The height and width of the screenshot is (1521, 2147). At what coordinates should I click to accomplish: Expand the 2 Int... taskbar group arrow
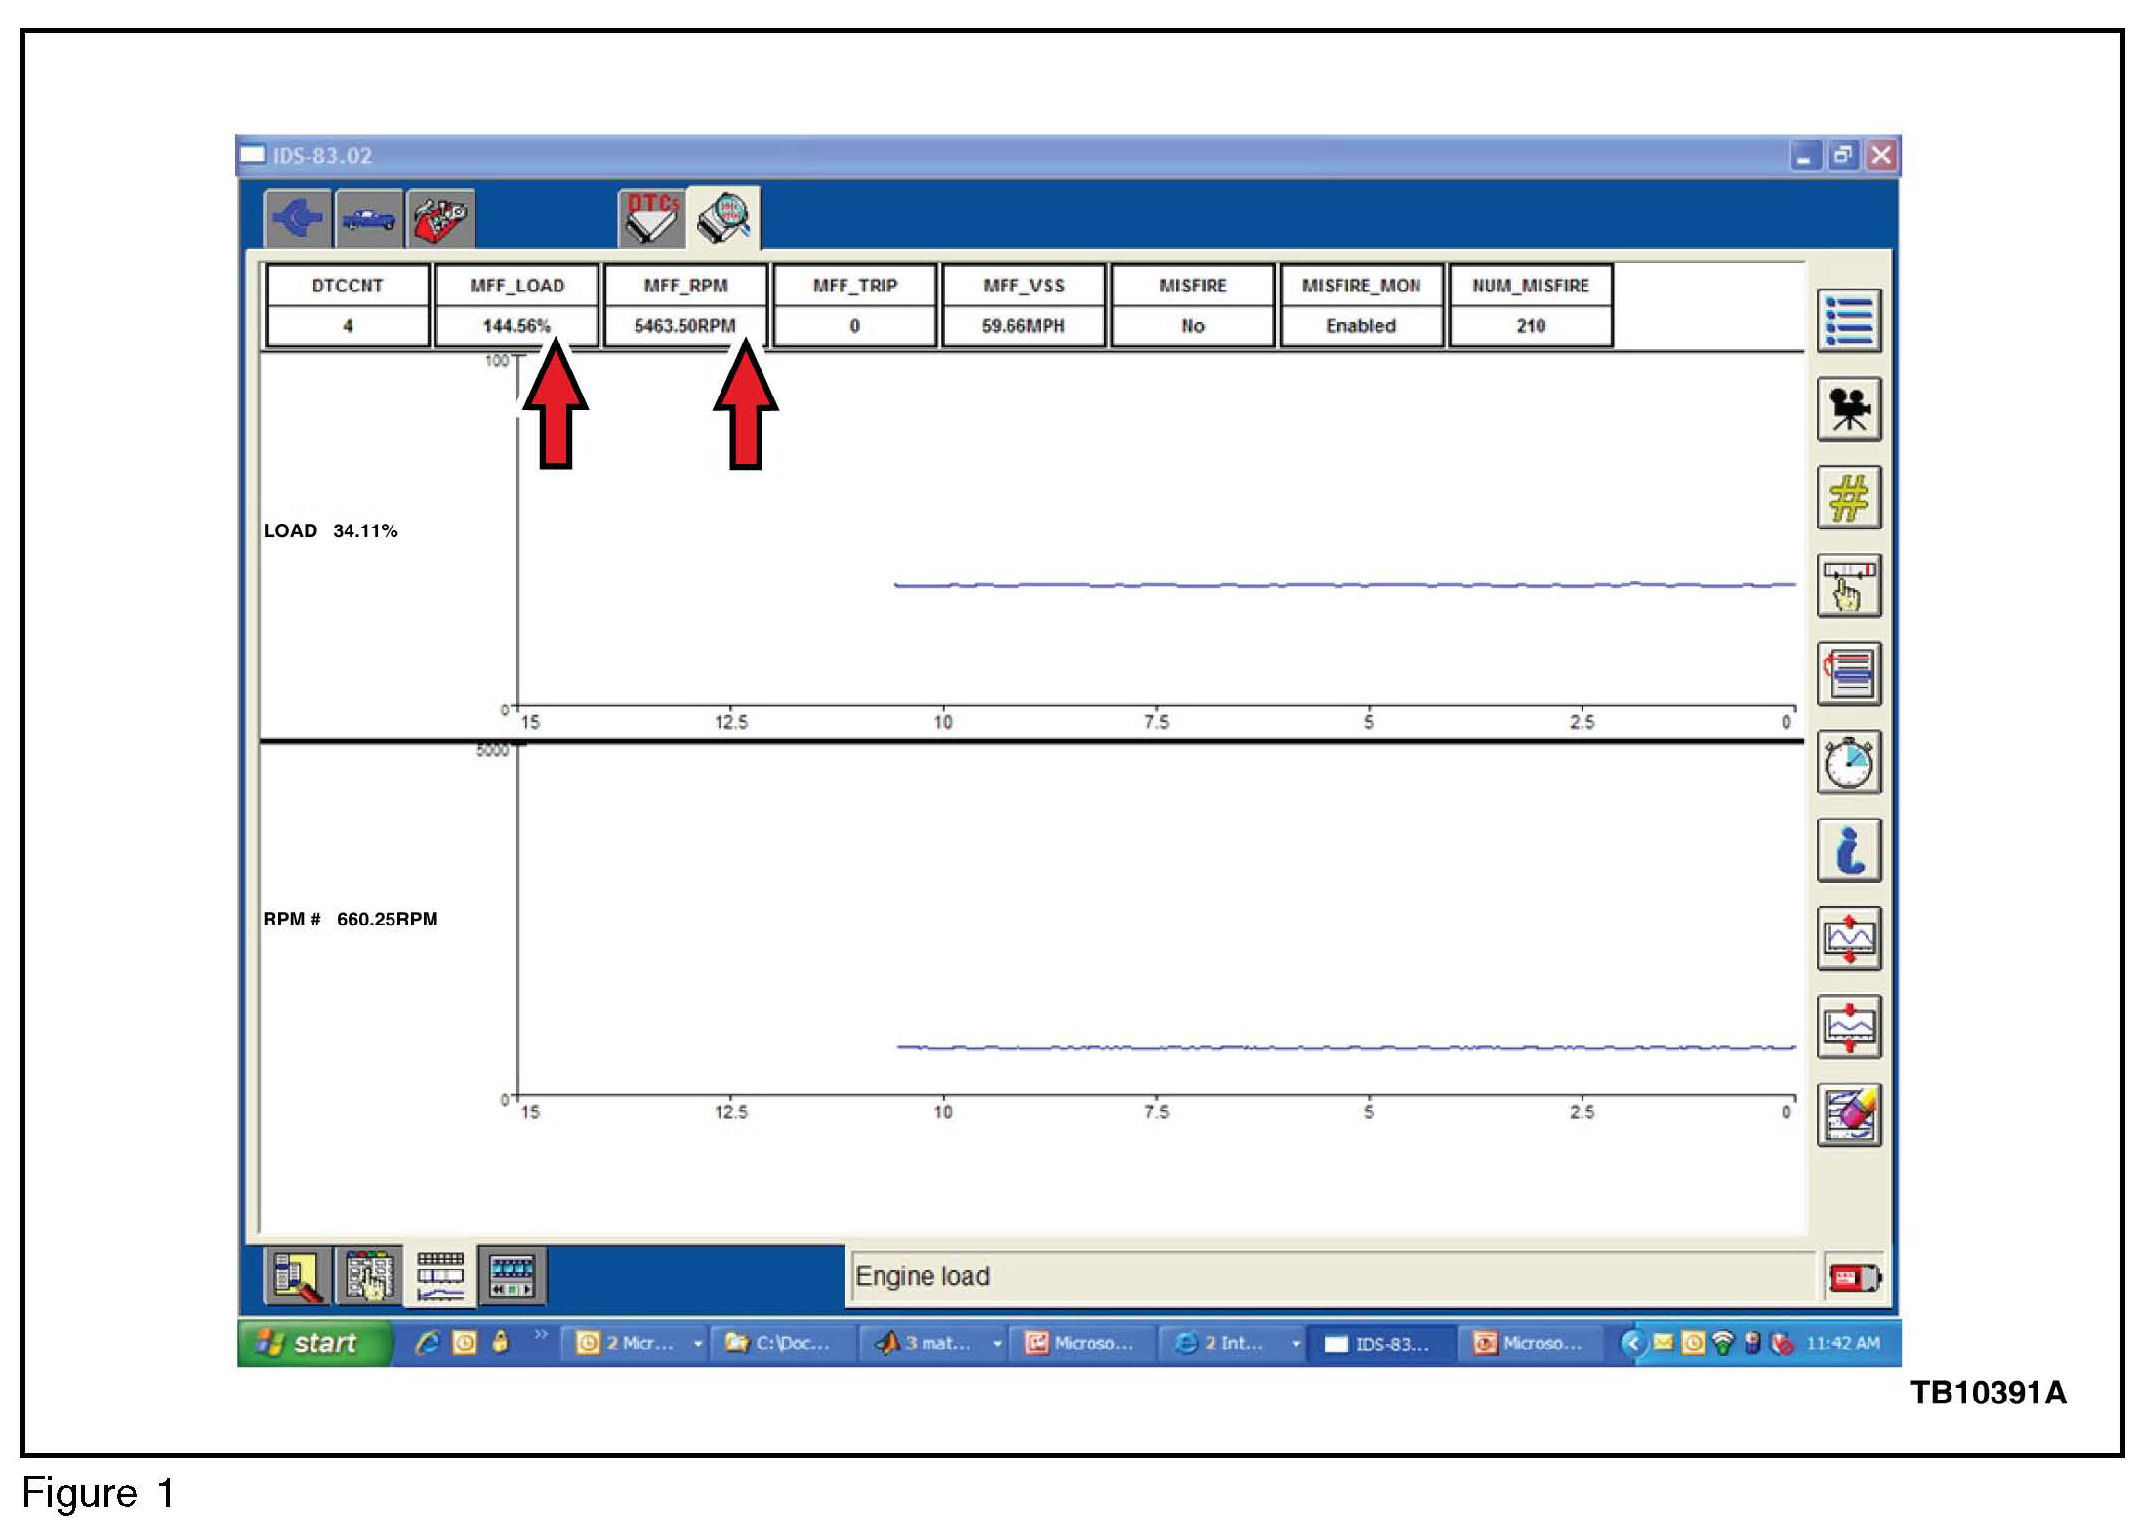[1295, 1344]
